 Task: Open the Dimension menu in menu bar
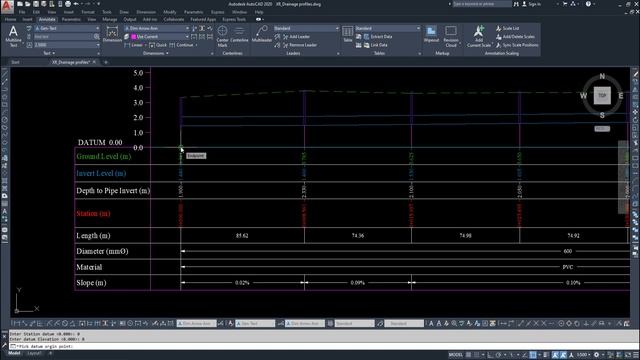146,12
